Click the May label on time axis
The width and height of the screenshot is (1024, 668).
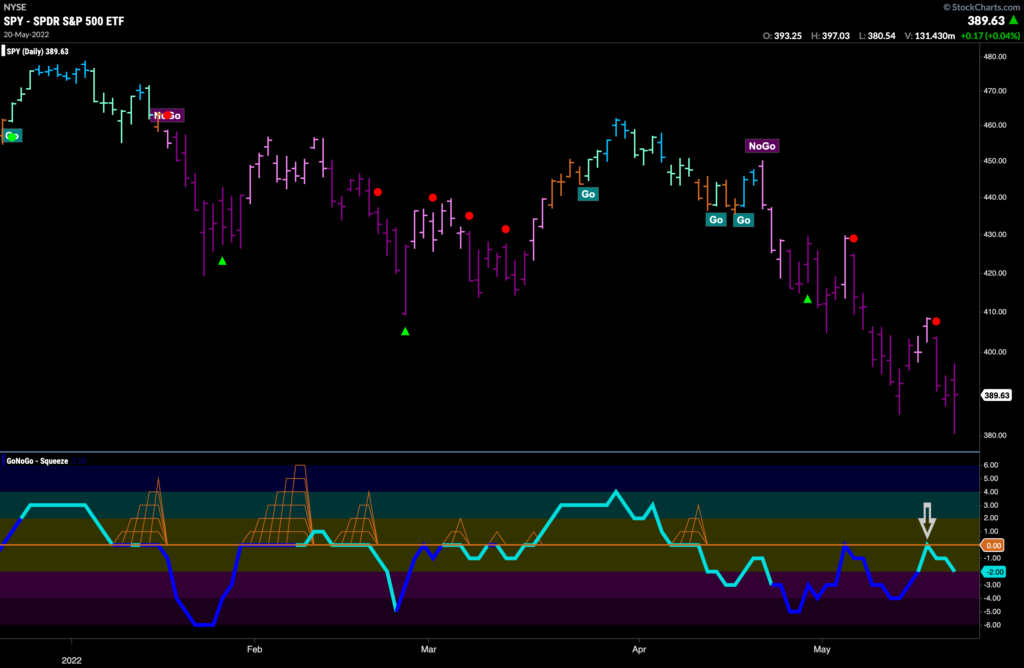point(822,649)
